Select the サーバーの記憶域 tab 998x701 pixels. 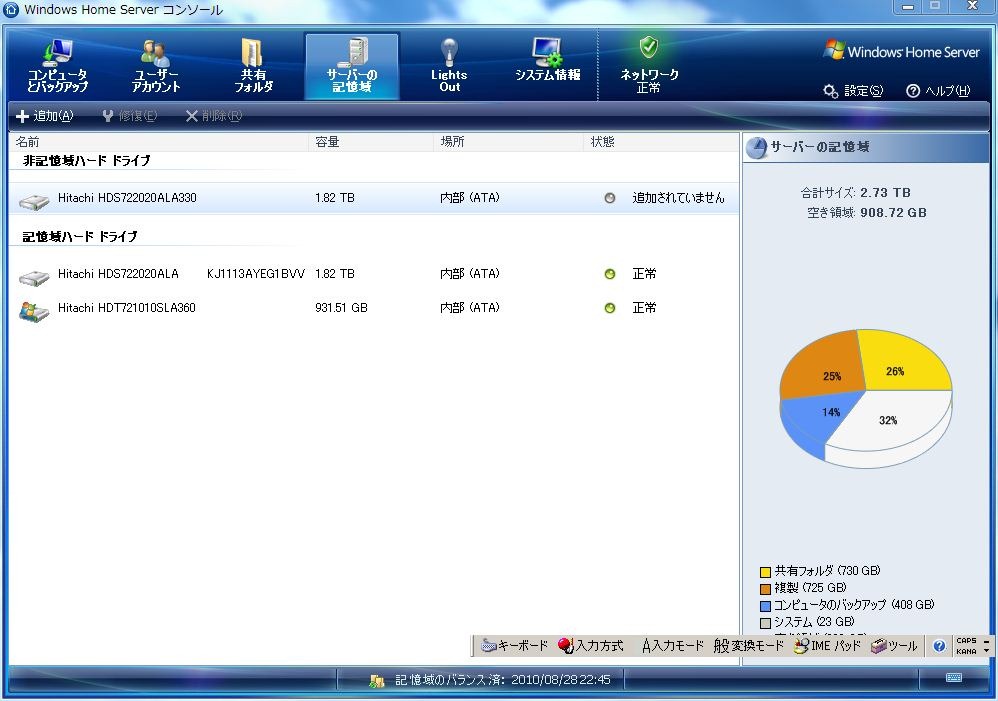(x=352, y=66)
